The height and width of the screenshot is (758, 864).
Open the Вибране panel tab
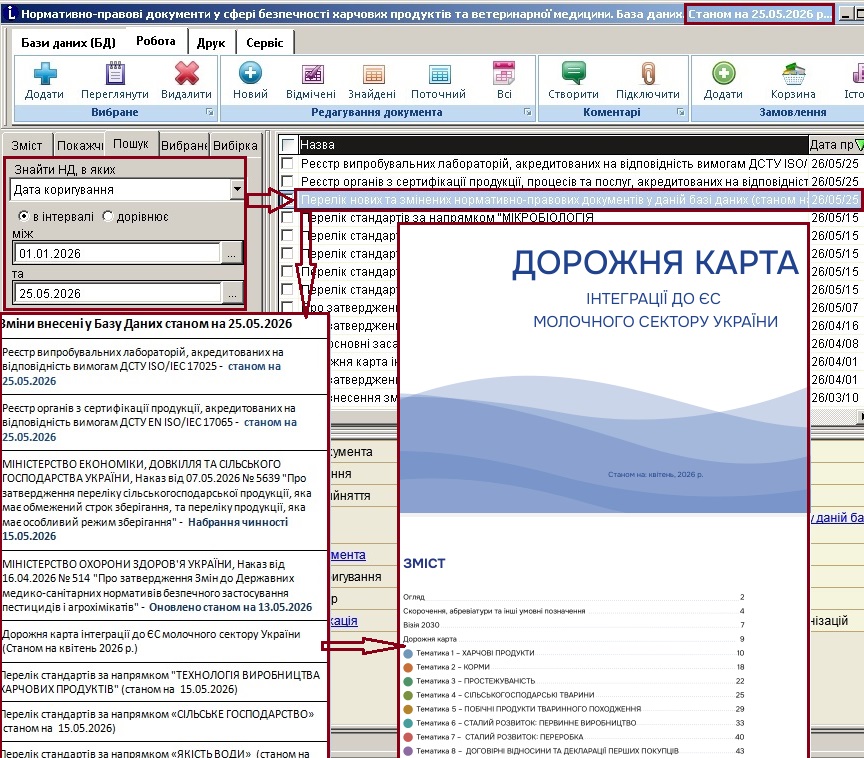click(x=184, y=145)
